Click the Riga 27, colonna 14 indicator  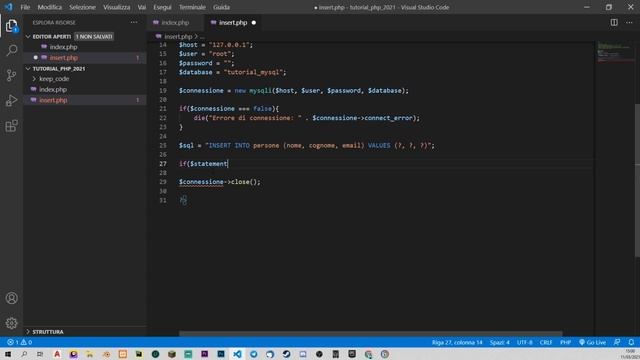point(457,342)
